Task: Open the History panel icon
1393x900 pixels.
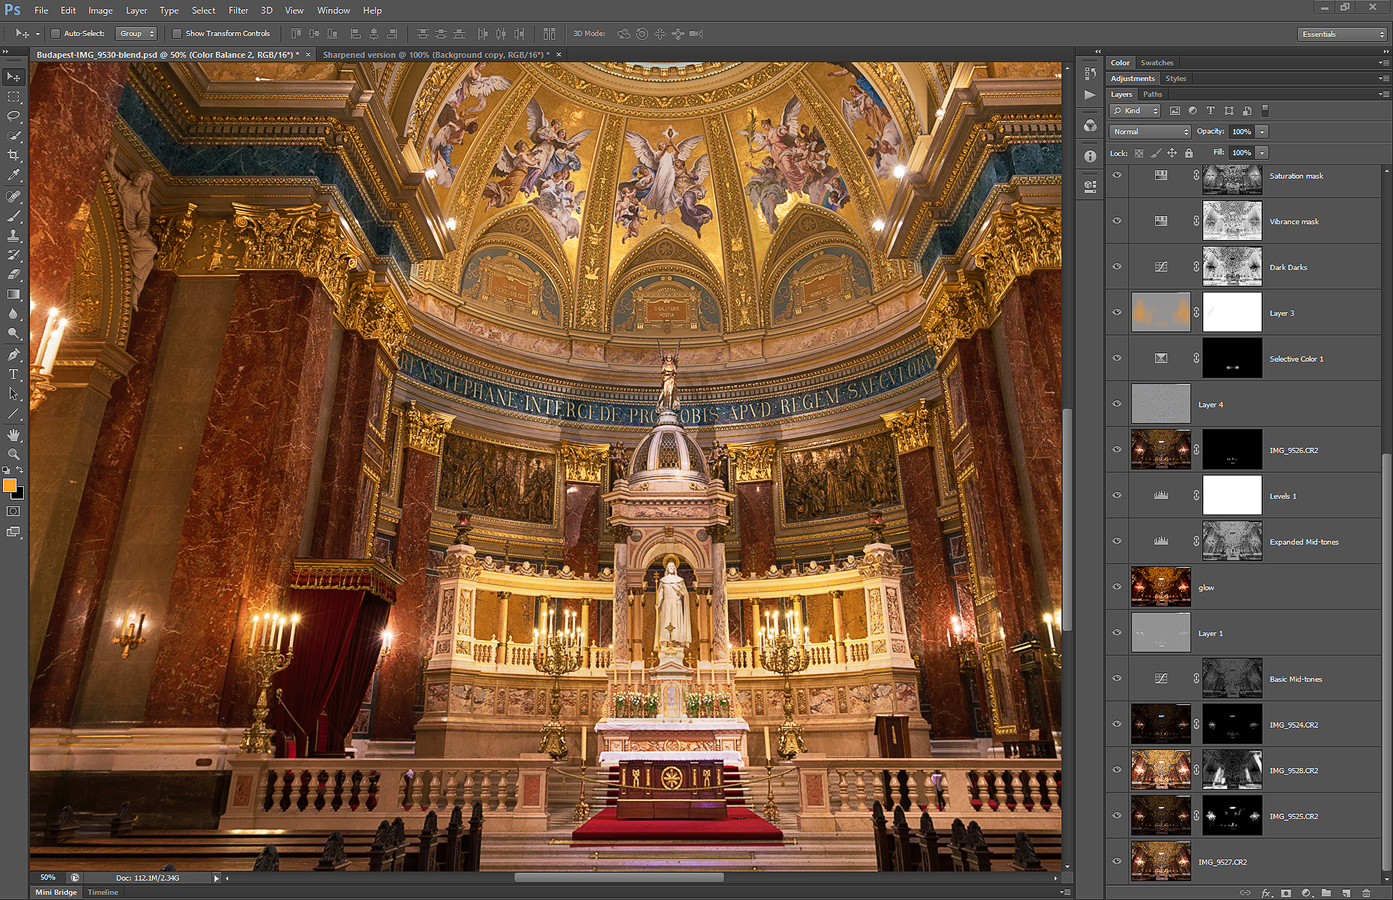Action: pyautogui.click(x=1090, y=74)
